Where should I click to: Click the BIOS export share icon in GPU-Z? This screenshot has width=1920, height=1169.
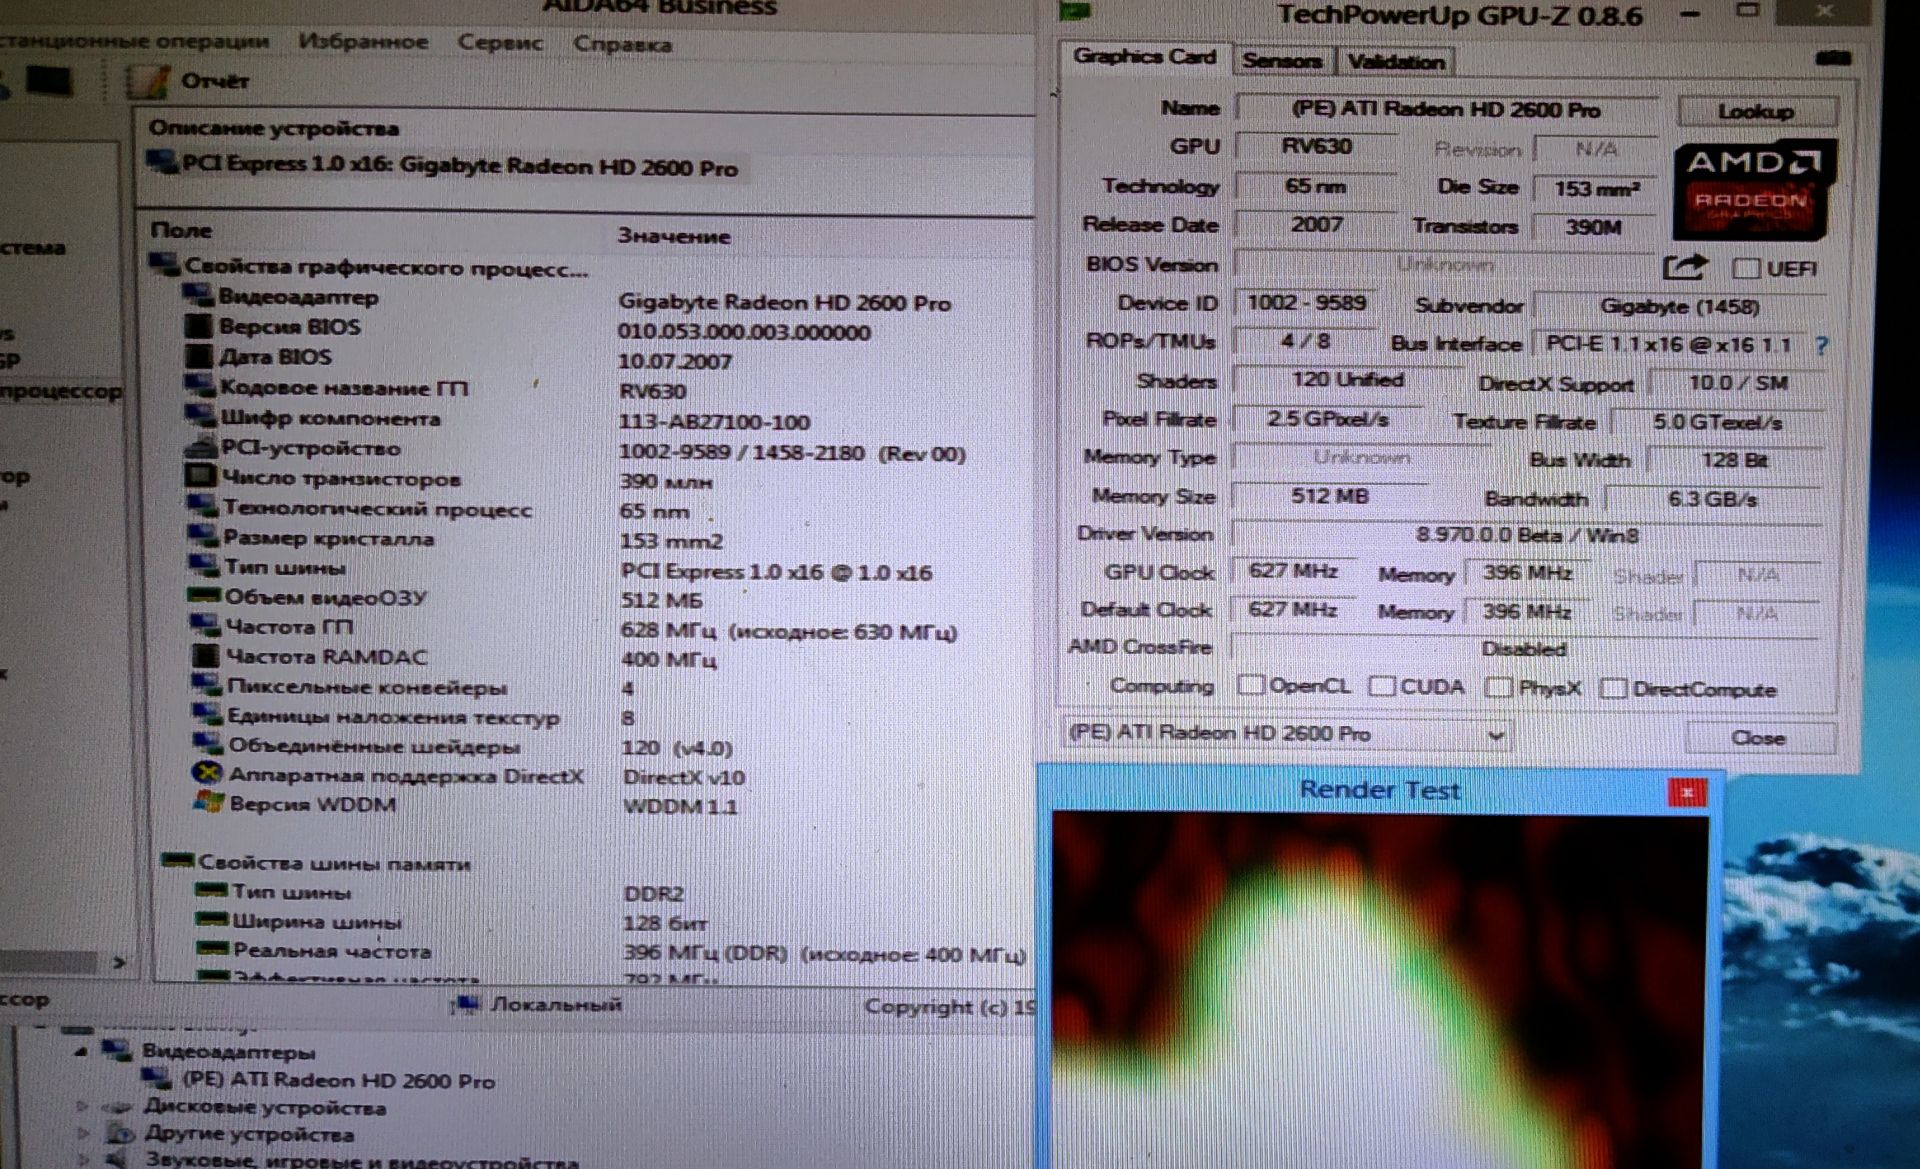1685,267
